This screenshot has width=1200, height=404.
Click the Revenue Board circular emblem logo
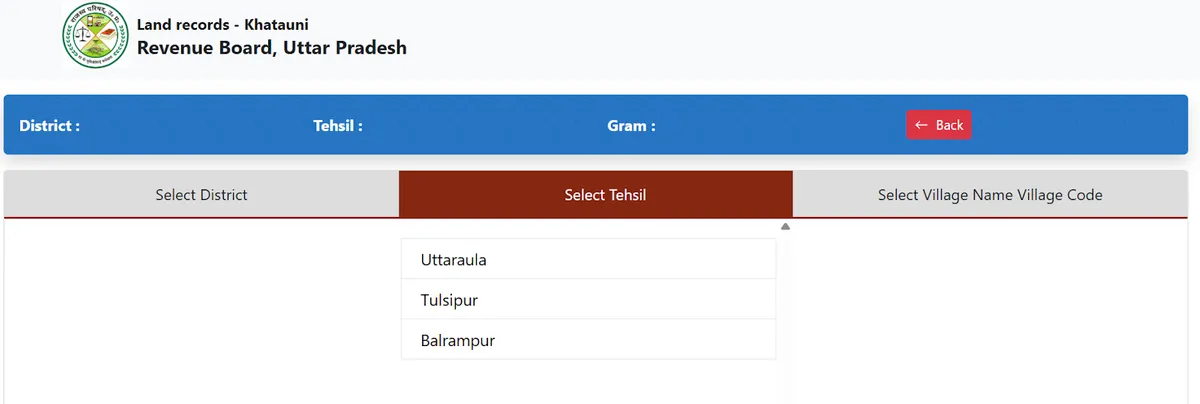pyautogui.click(x=95, y=36)
